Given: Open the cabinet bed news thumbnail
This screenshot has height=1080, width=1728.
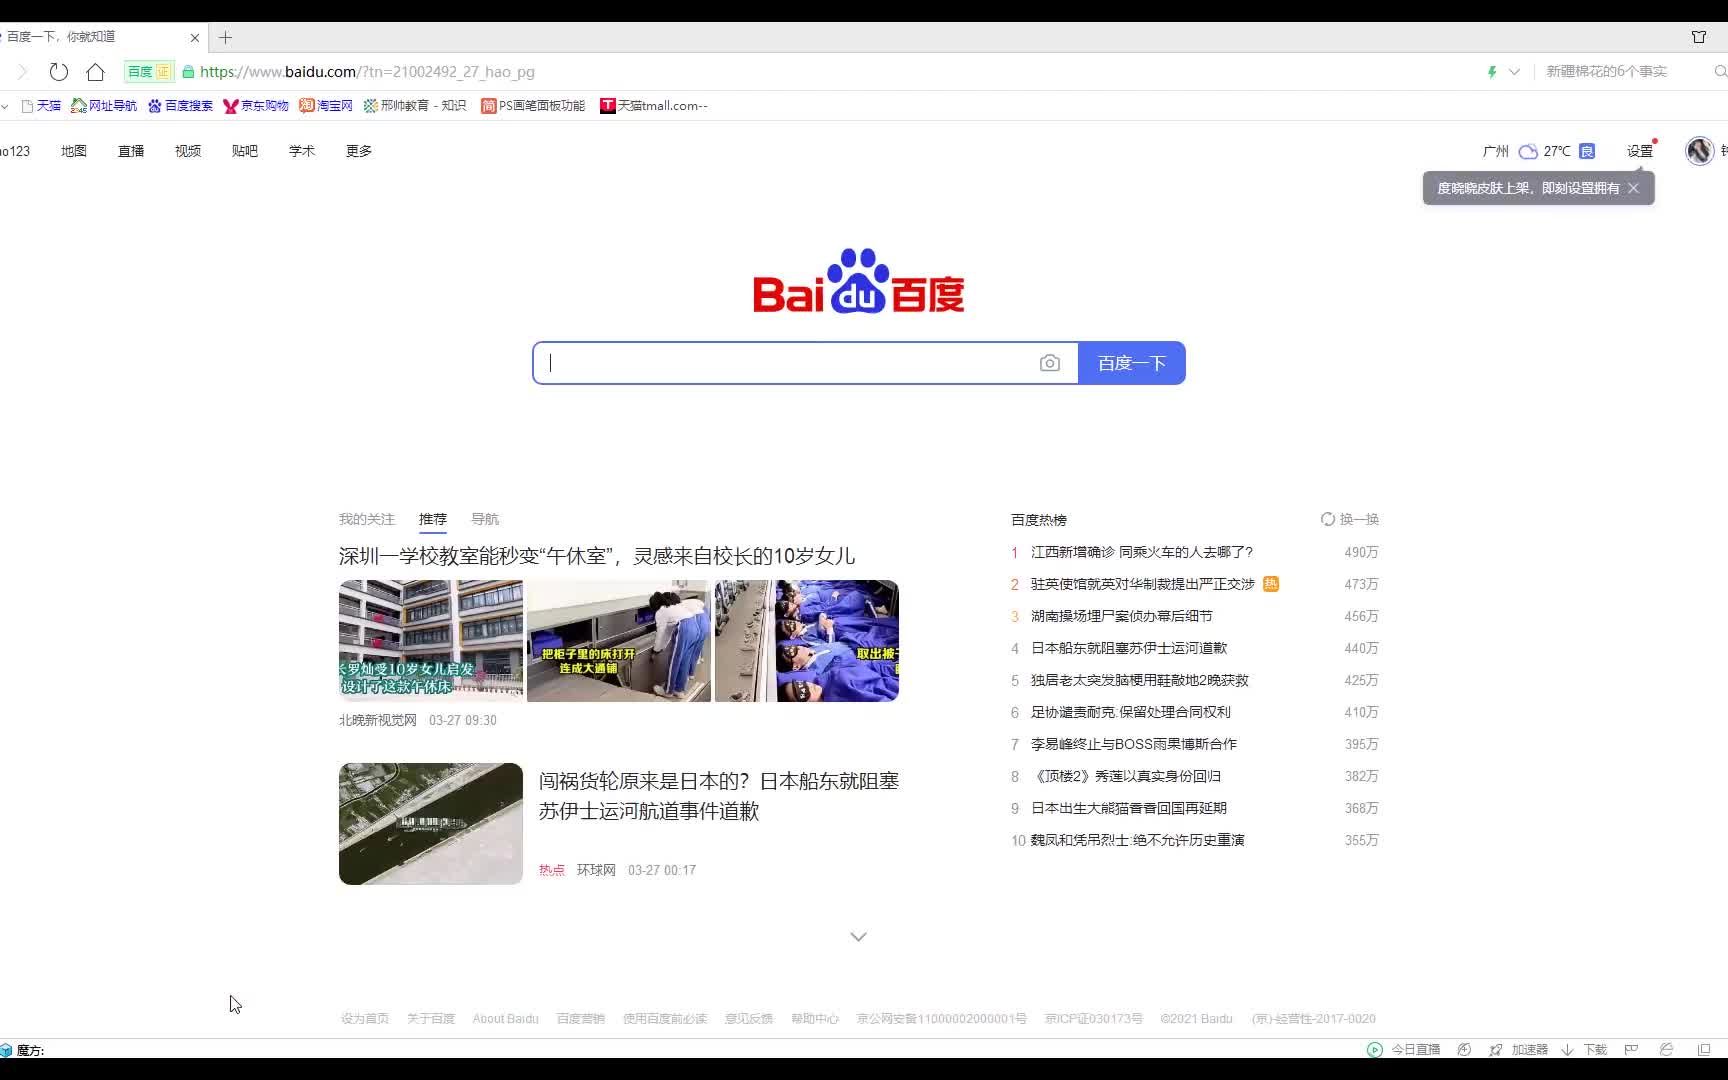Looking at the screenshot, I should pos(619,641).
